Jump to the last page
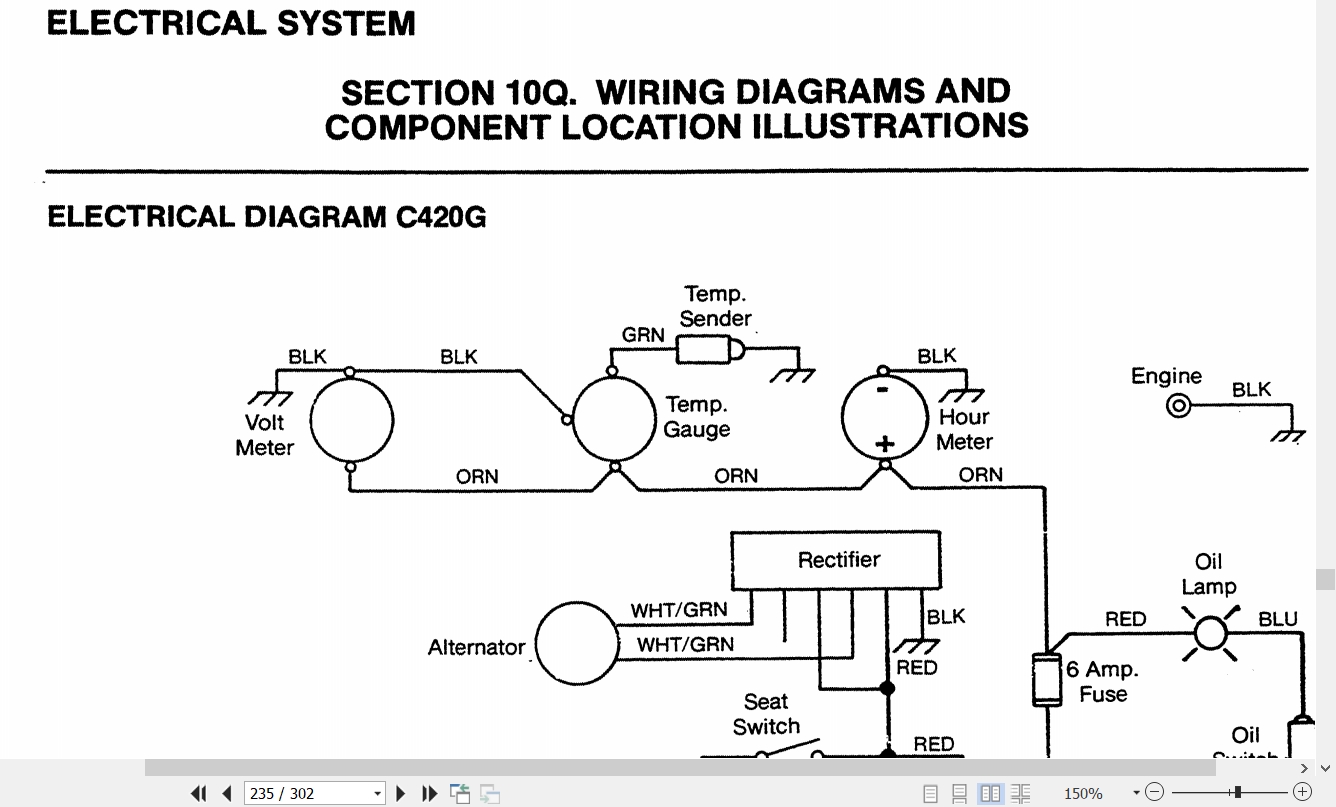This screenshot has height=807, width=1336. click(430, 793)
